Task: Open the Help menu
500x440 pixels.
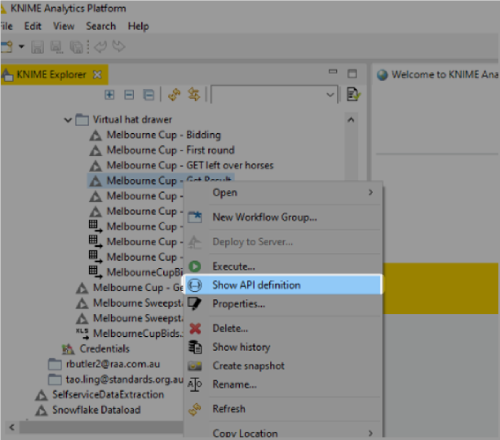Action: point(138,26)
